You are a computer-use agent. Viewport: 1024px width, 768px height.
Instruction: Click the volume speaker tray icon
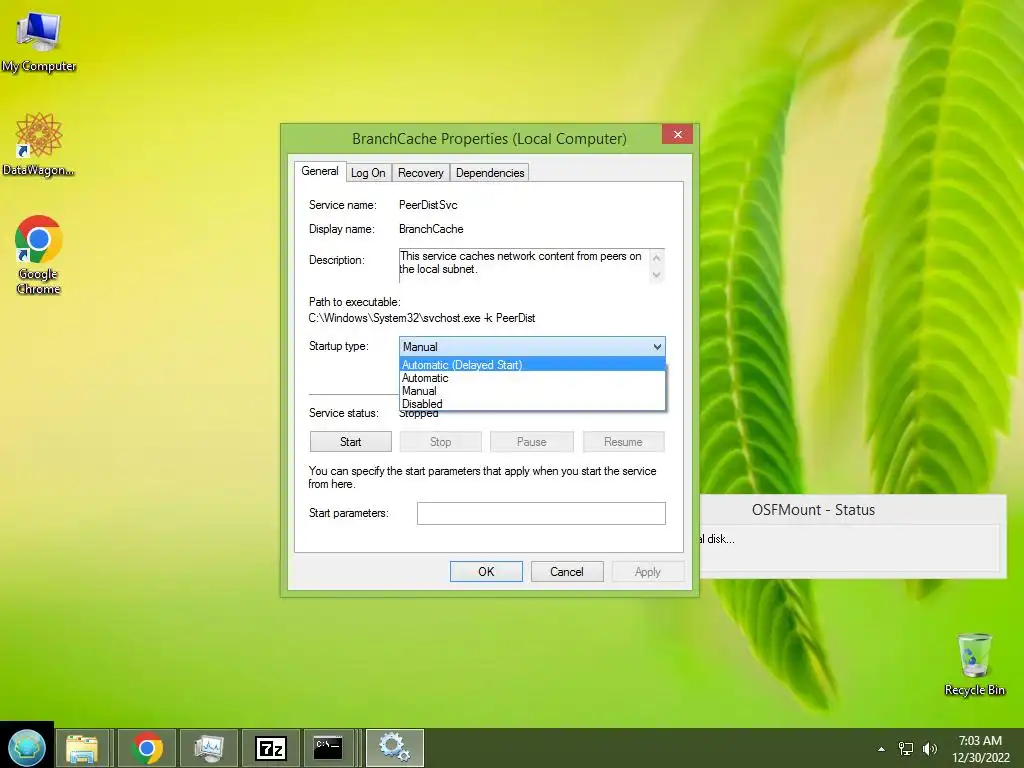click(929, 749)
